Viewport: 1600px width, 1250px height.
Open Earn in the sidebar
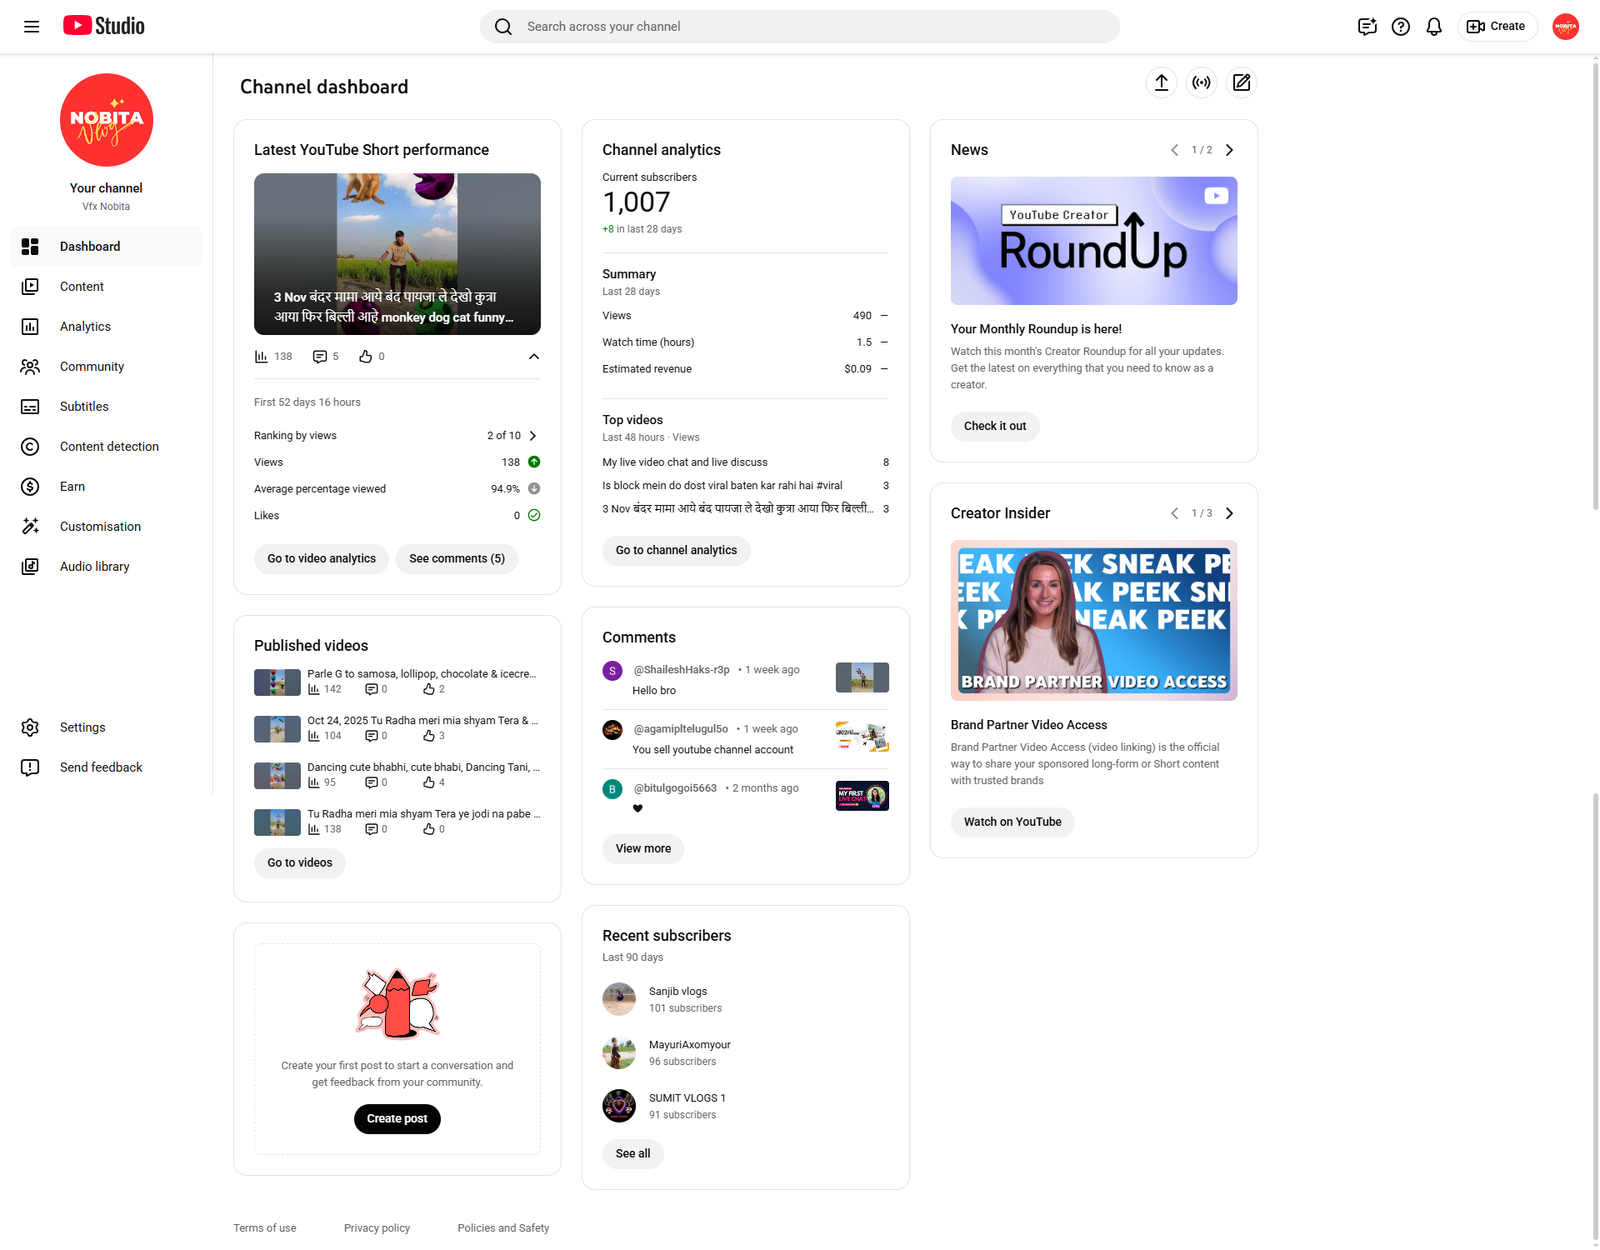click(x=72, y=487)
